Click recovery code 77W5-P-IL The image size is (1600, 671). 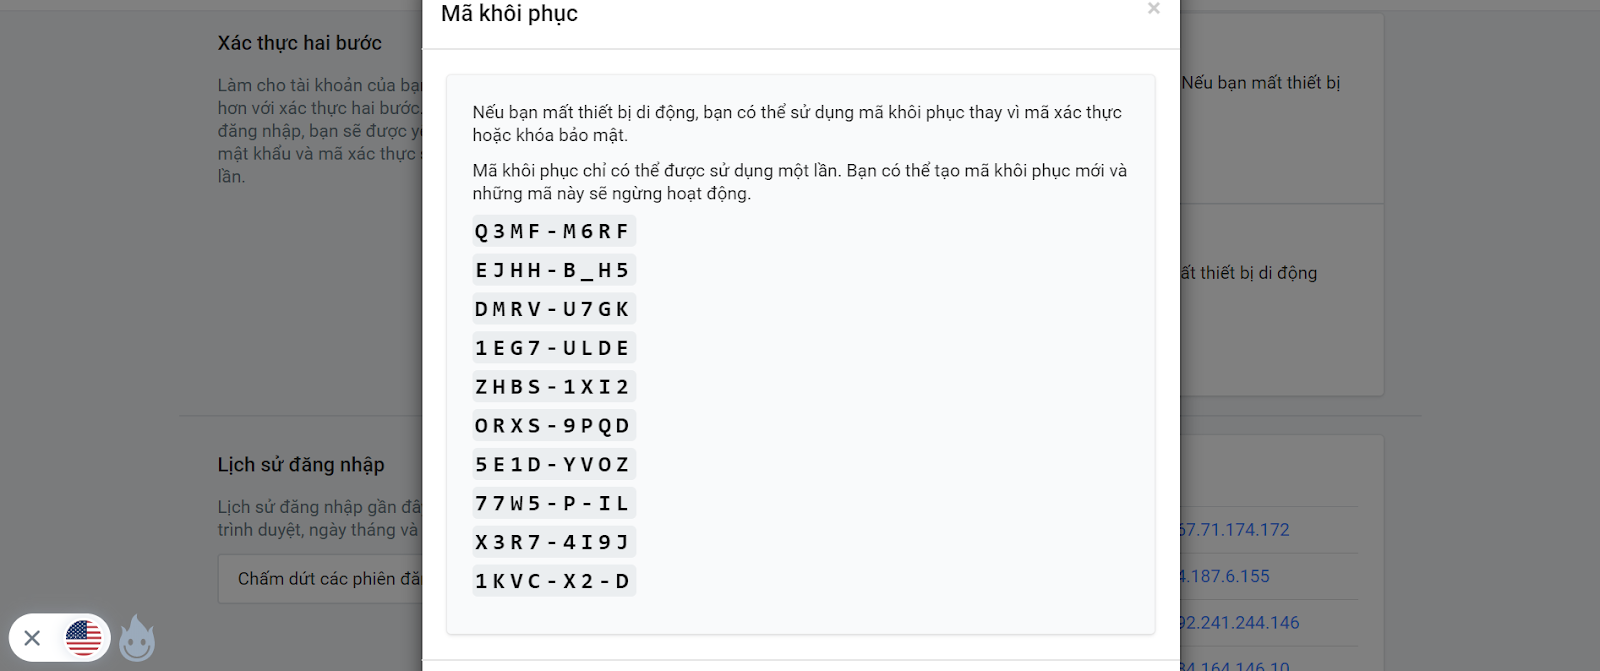(552, 504)
